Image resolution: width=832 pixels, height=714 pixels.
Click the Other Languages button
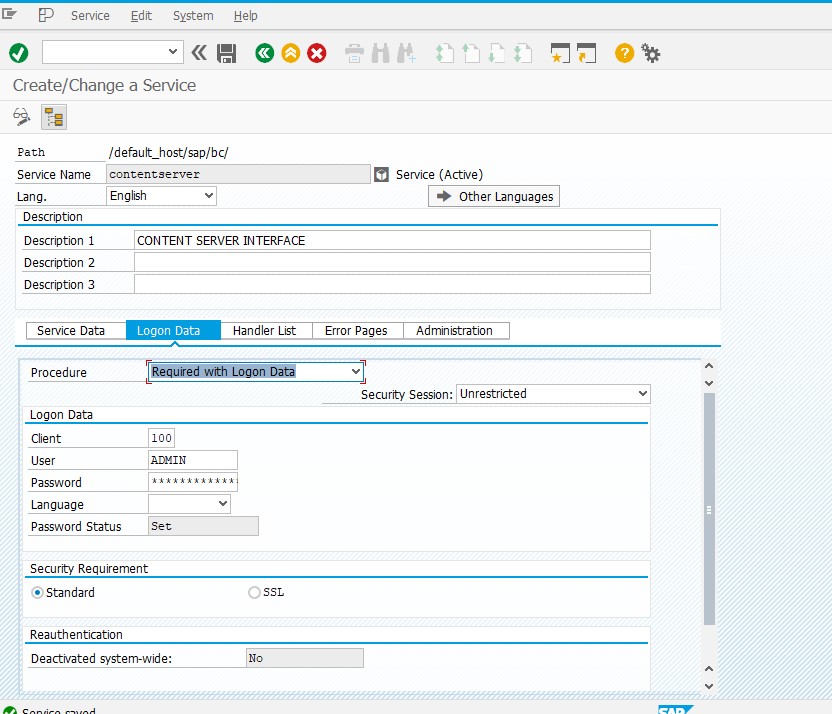(x=494, y=196)
